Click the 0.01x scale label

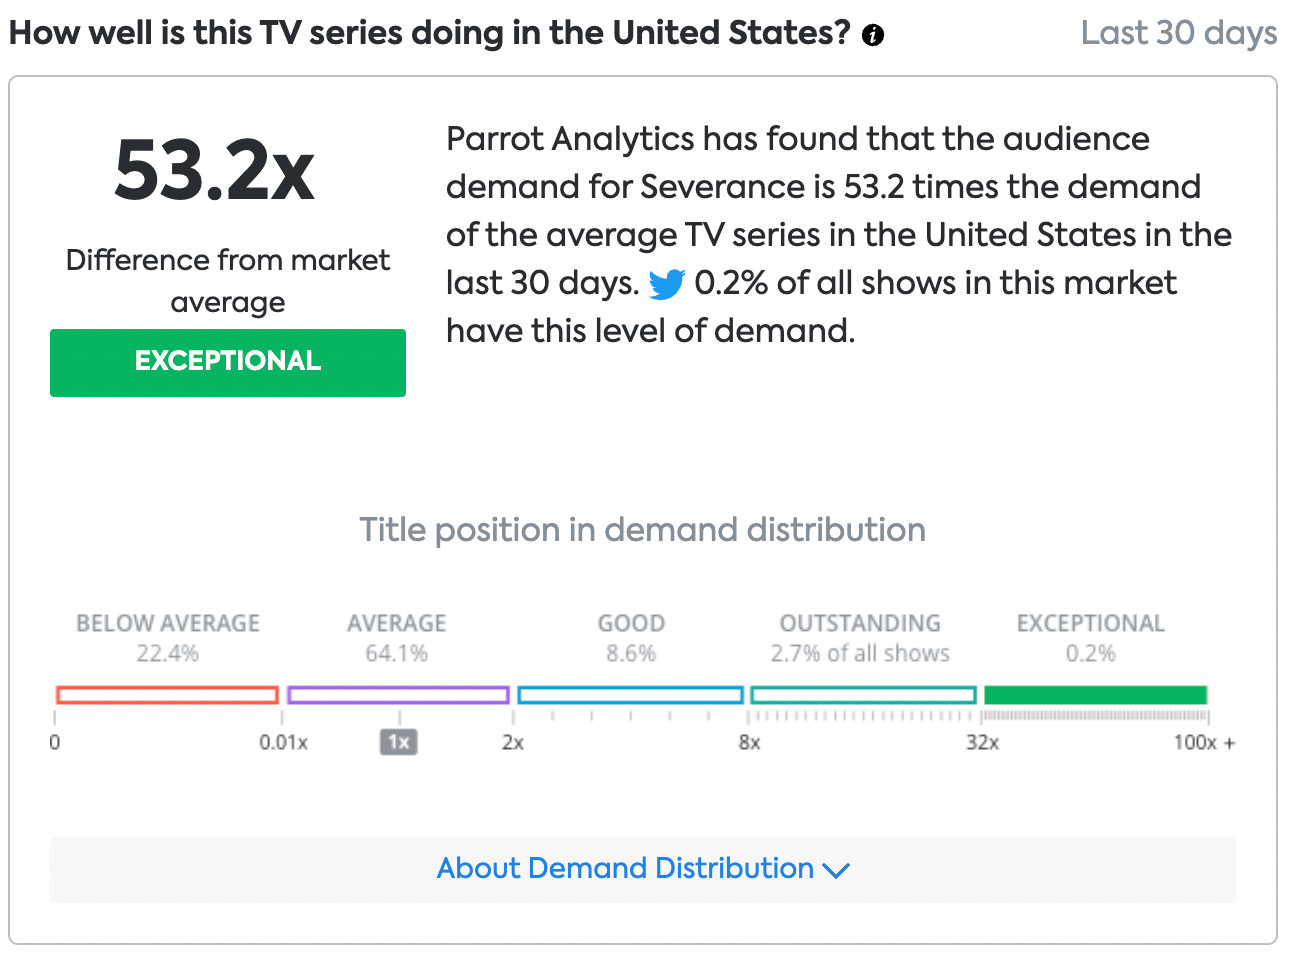[x=284, y=743]
